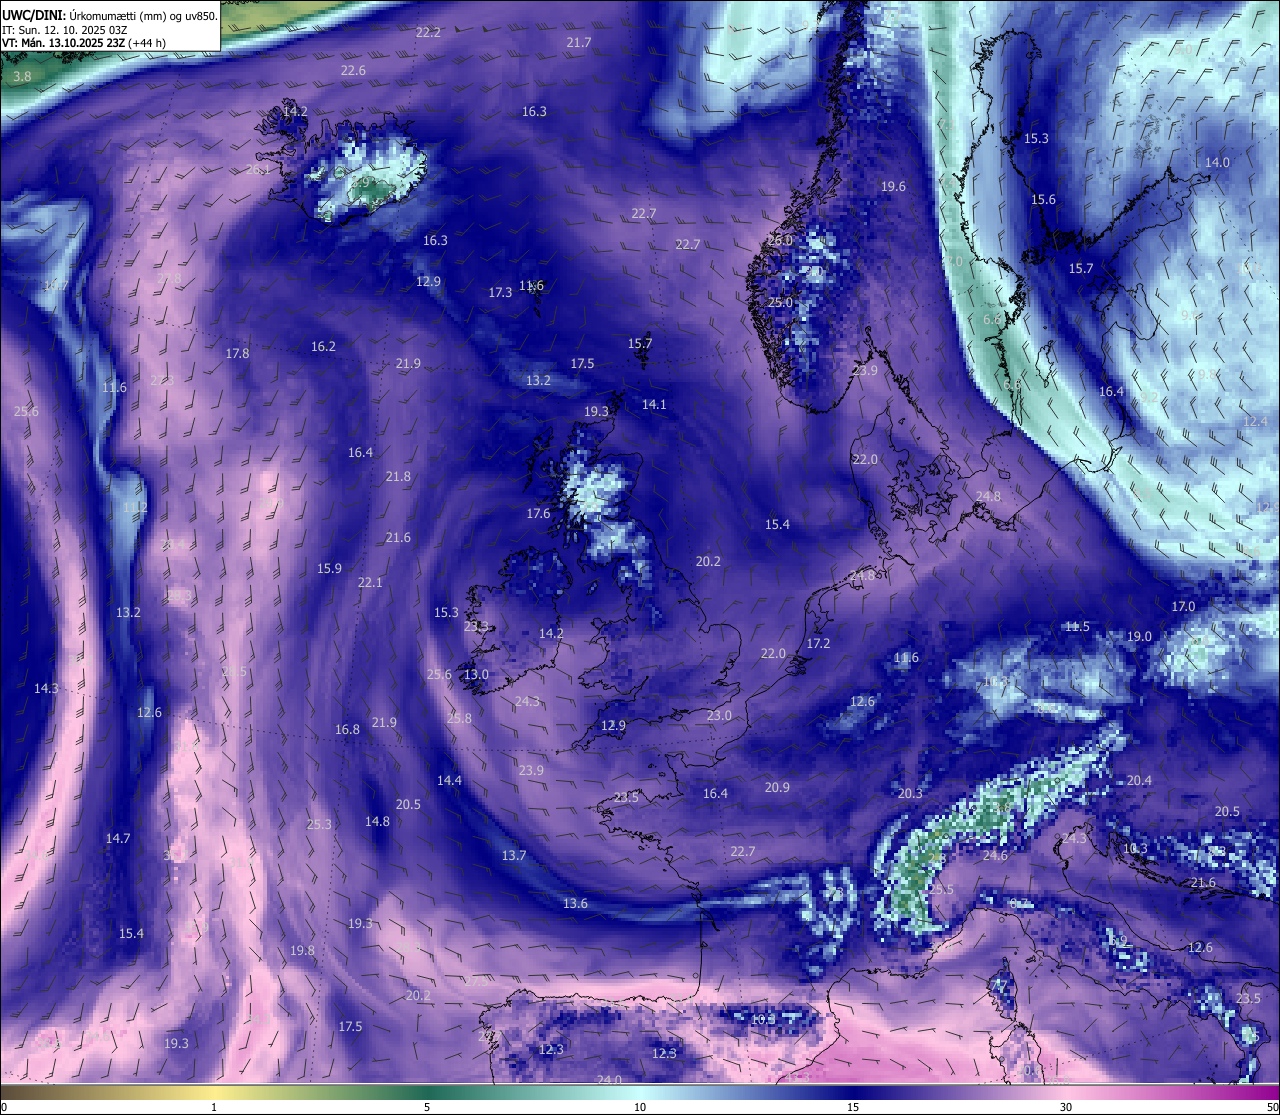Click the map value '13.7'
1280x1115 pixels.
click(x=514, y=855)
